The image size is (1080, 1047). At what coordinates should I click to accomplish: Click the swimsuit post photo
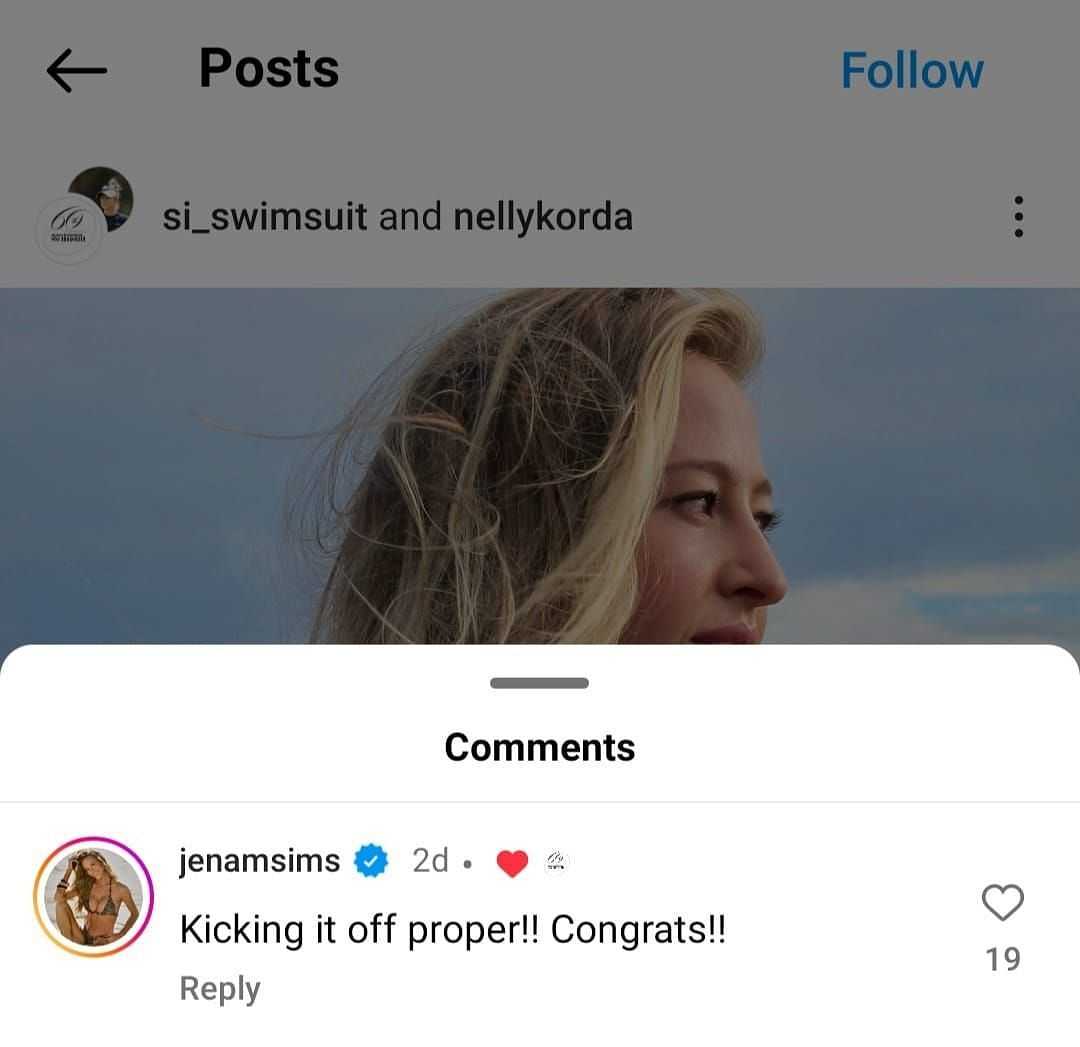click(x=540, y=460)
